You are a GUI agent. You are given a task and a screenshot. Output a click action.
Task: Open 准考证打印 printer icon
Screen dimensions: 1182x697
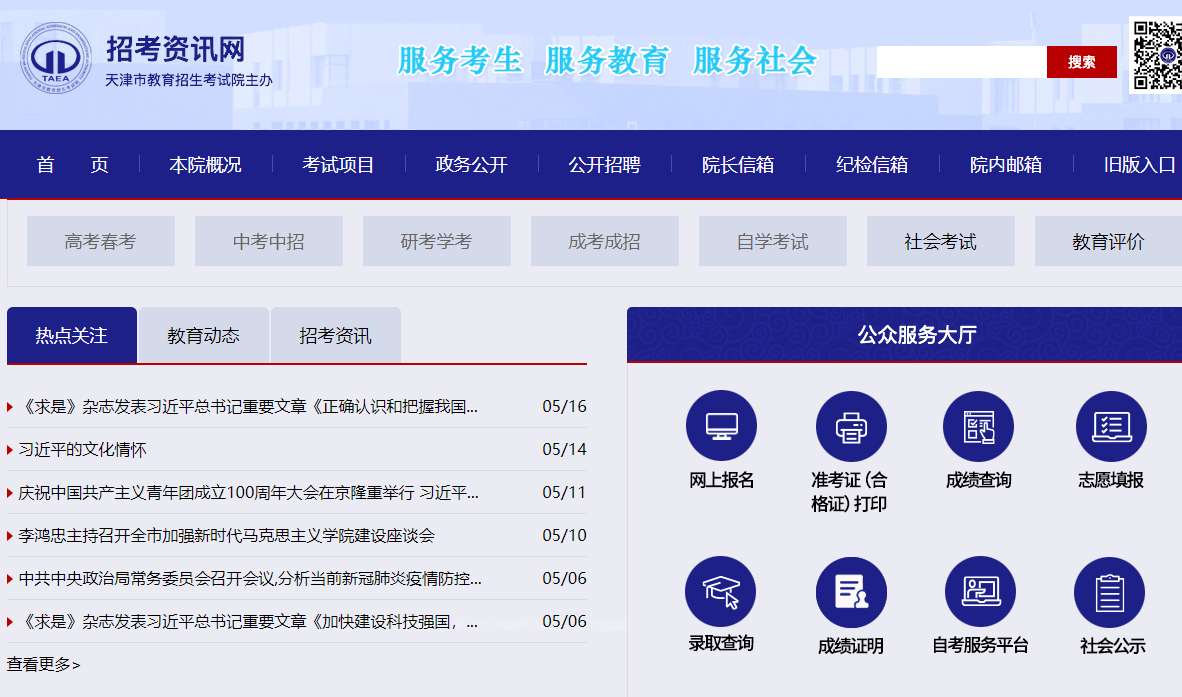click(x=851, y=426)
